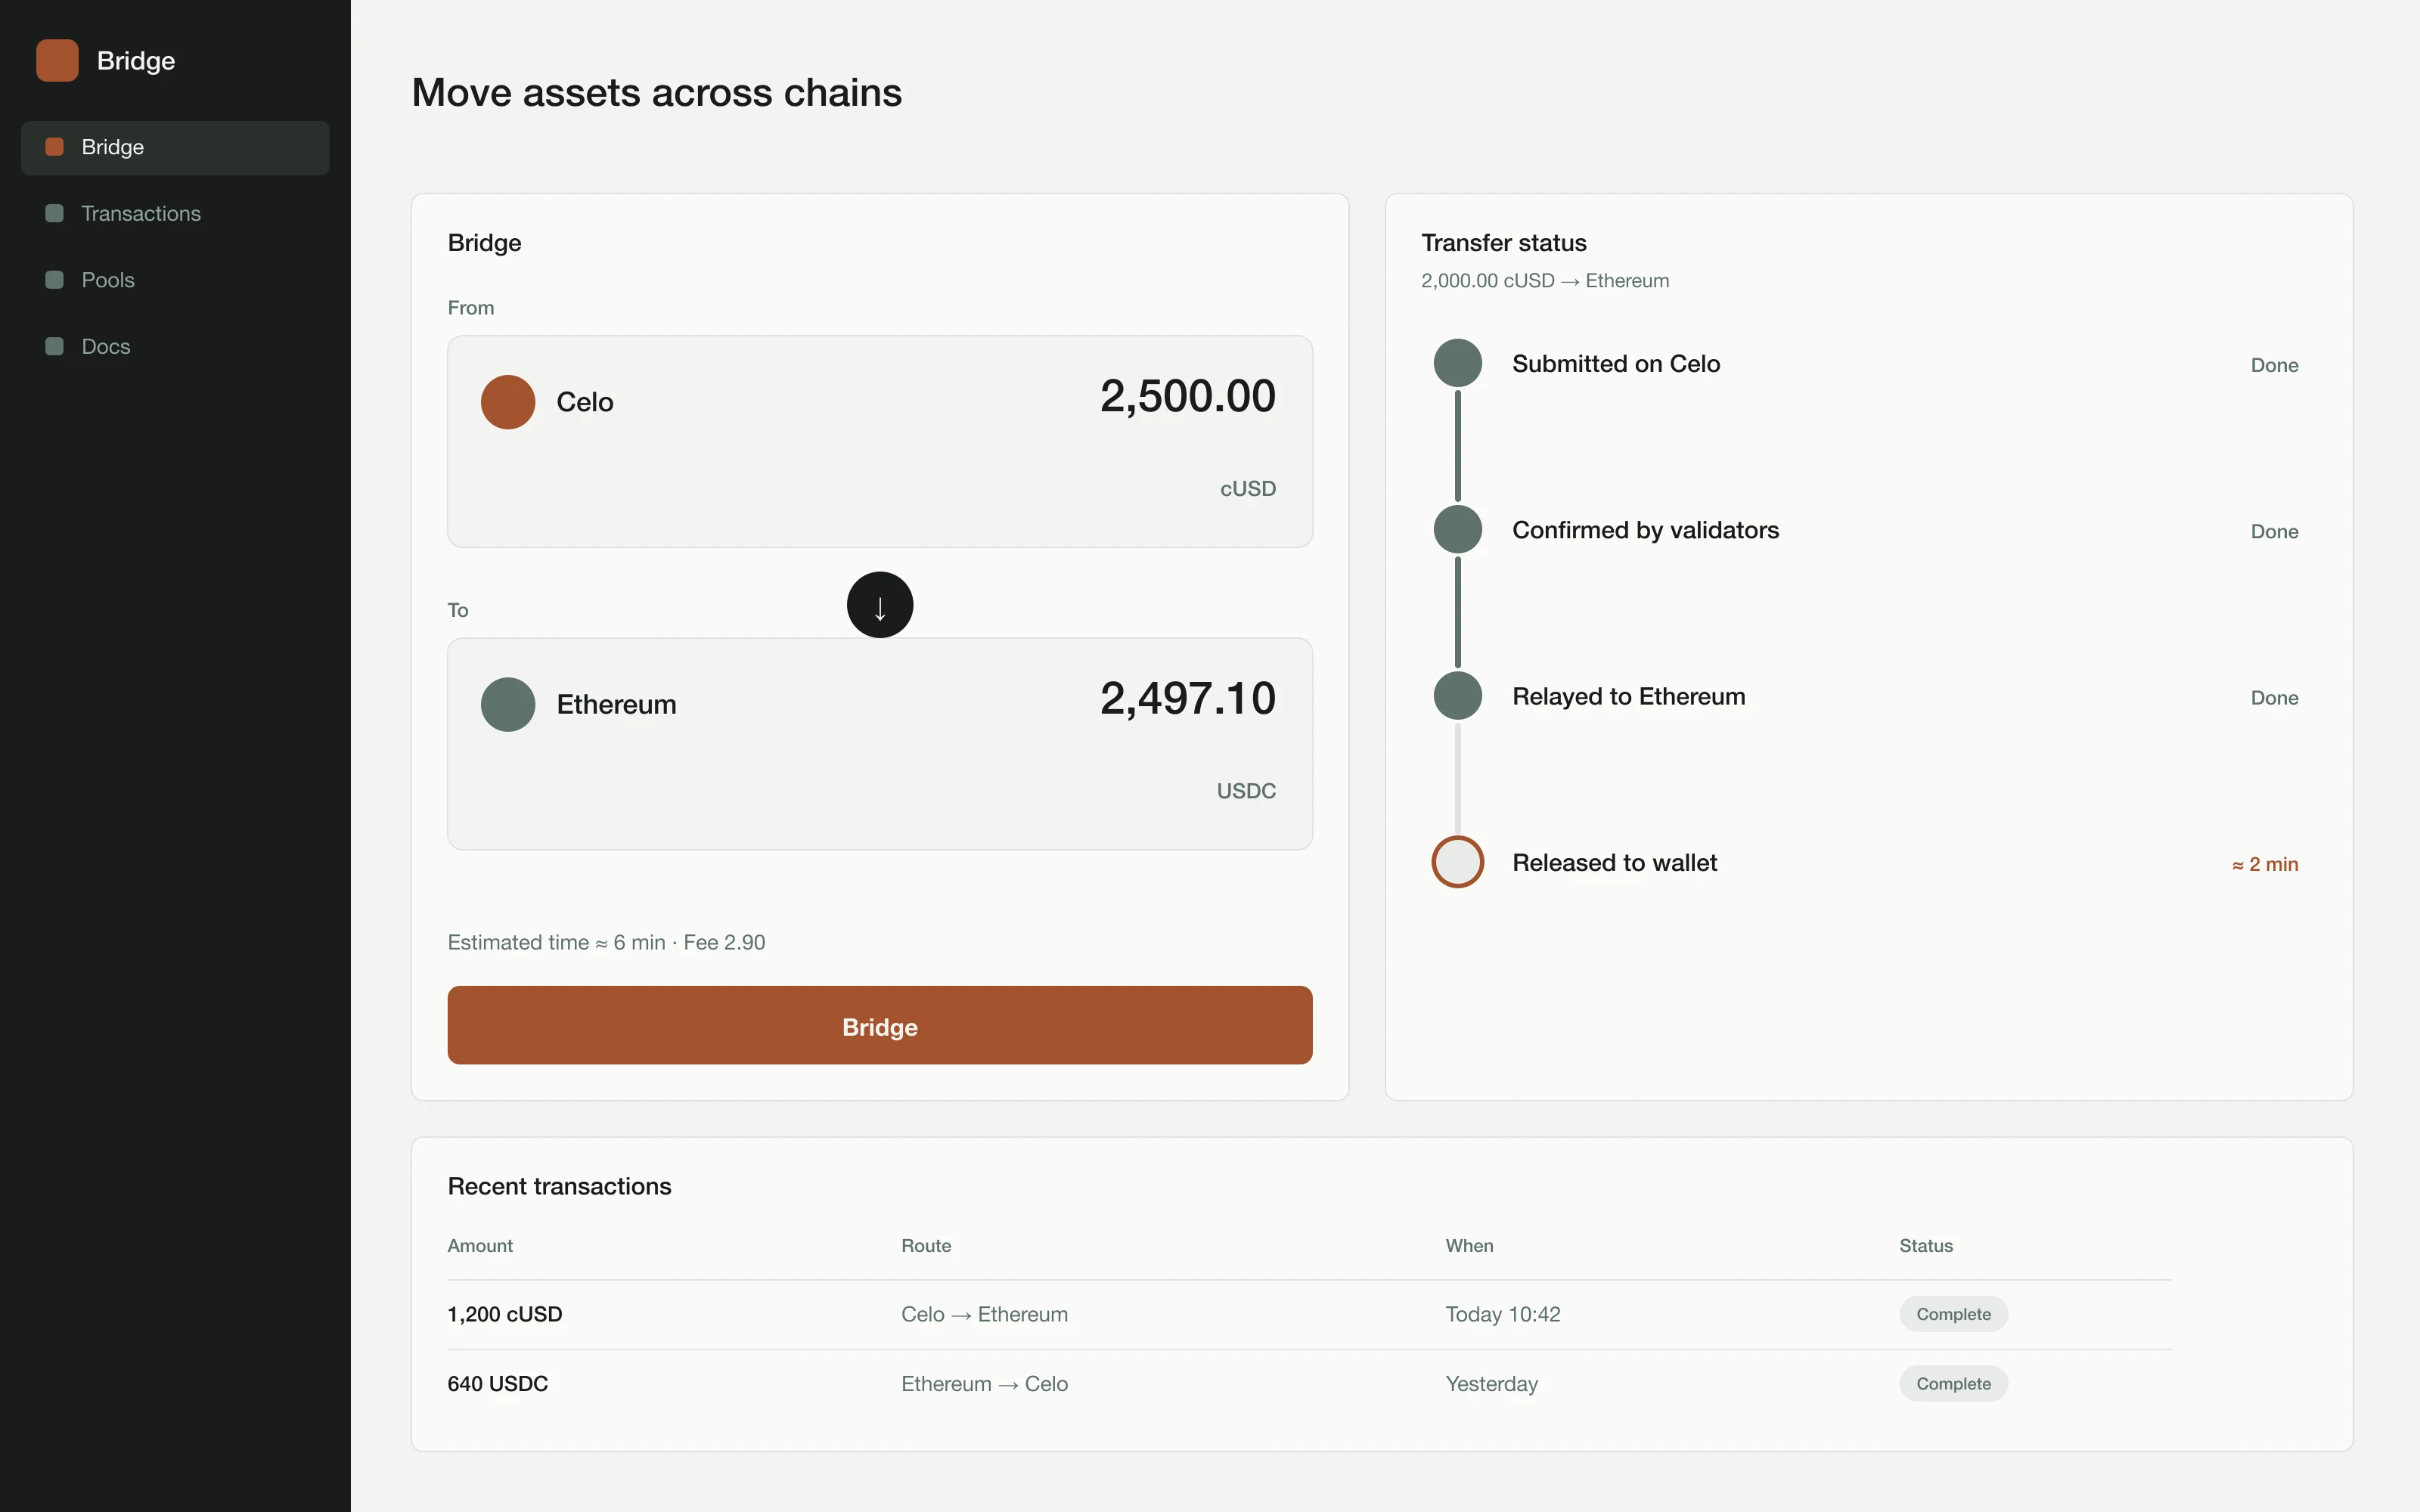The height and width of the screenshot is (1512, 2420).
Task: Click the orange Bridge logo icon
Action: [57, 60]
